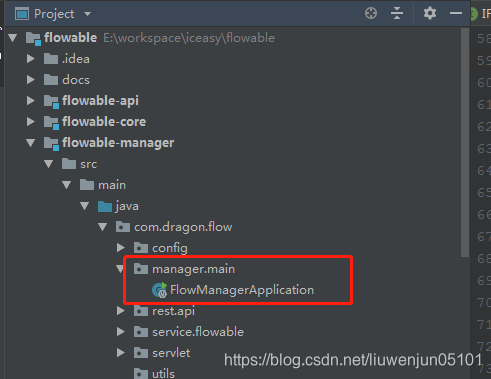Click the Project panel vertical scrollbar
The image size is (491, 379).
pos(465,142)
